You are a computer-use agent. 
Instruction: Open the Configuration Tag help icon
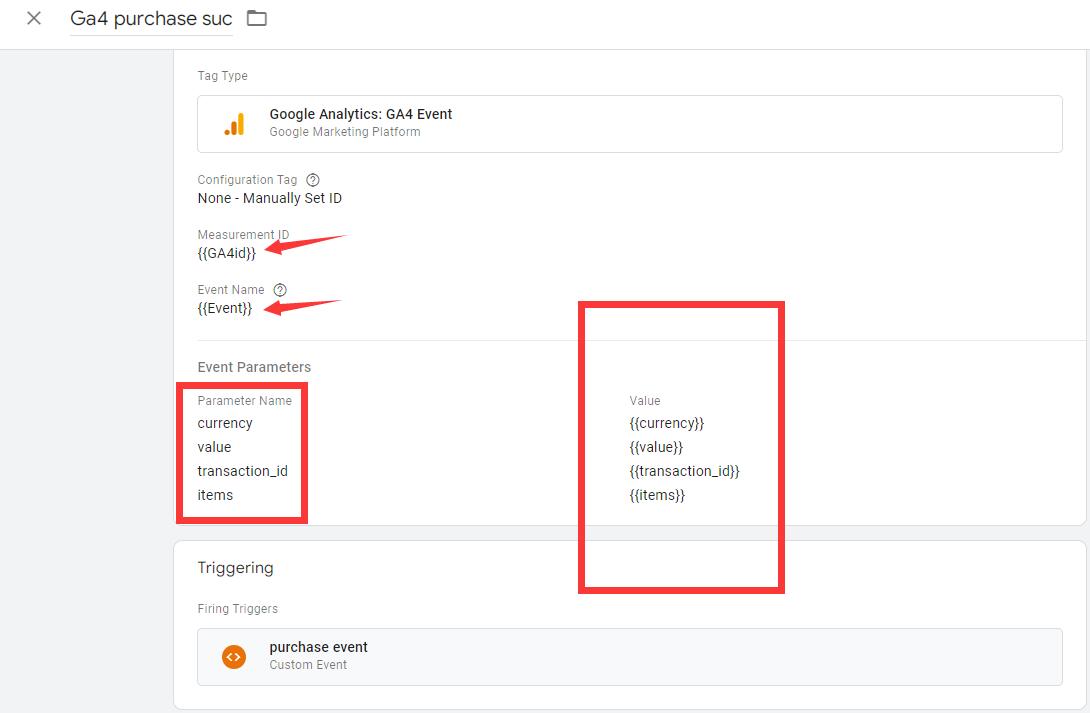click(311, 179)
